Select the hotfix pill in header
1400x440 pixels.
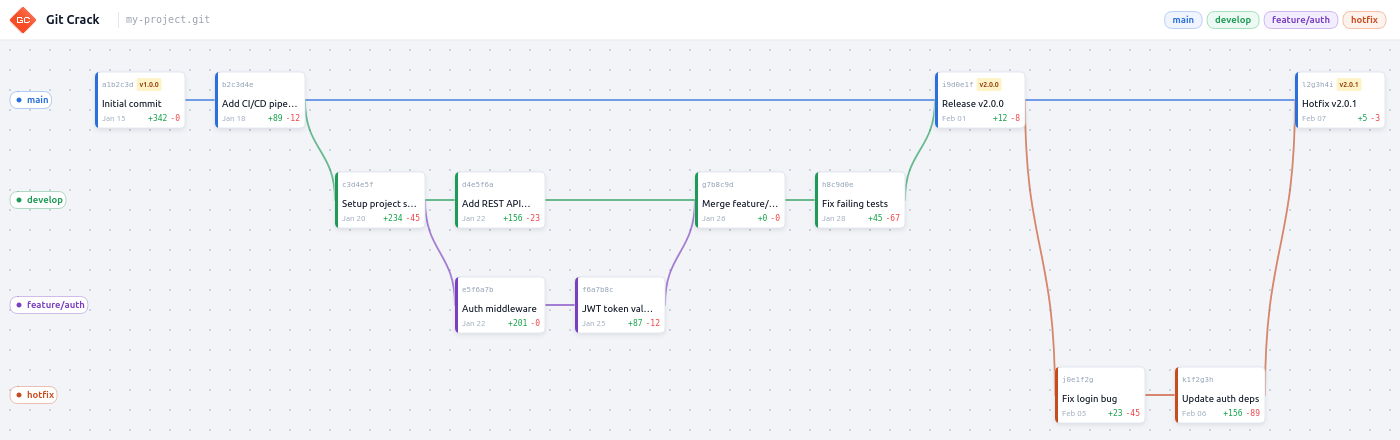pyautogui.click(x=1364, y=20)
